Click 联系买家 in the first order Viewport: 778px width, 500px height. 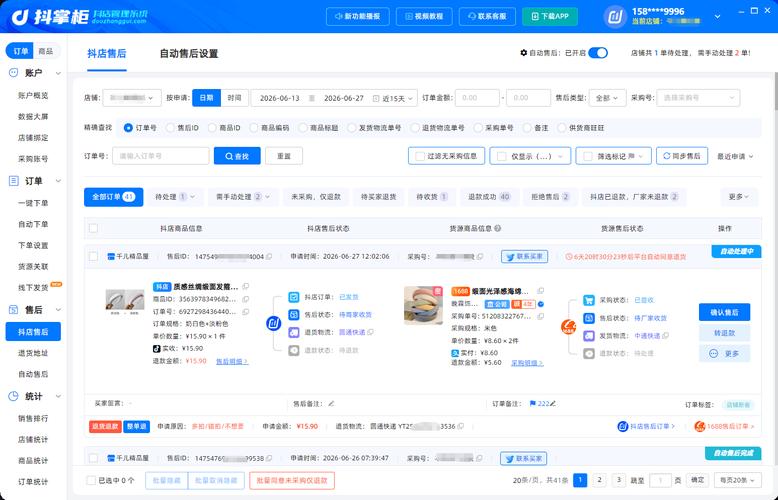point(524,256)
